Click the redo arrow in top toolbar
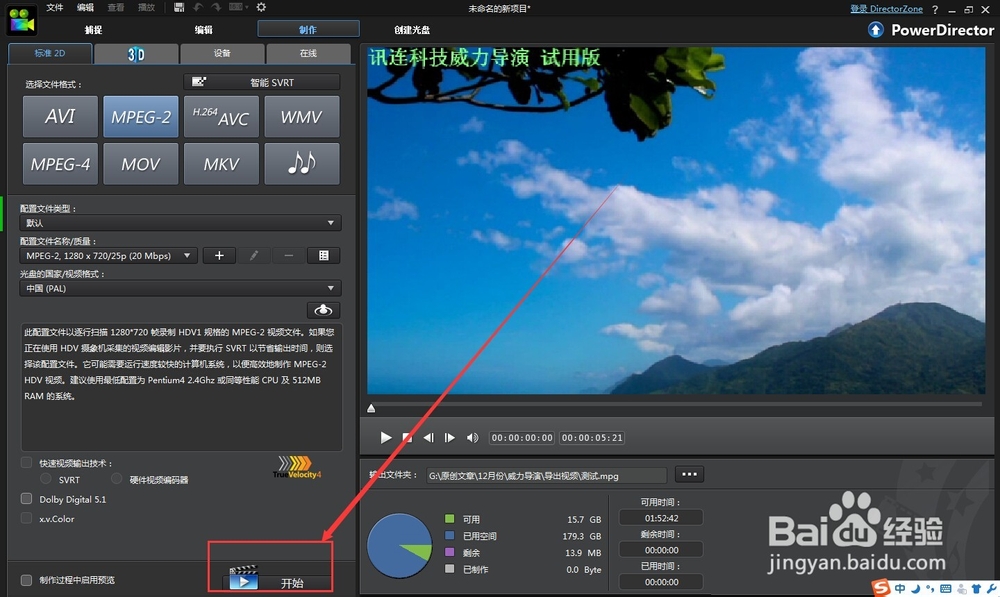The height and width of the screenshot is (597, 1000). [216, 7]
